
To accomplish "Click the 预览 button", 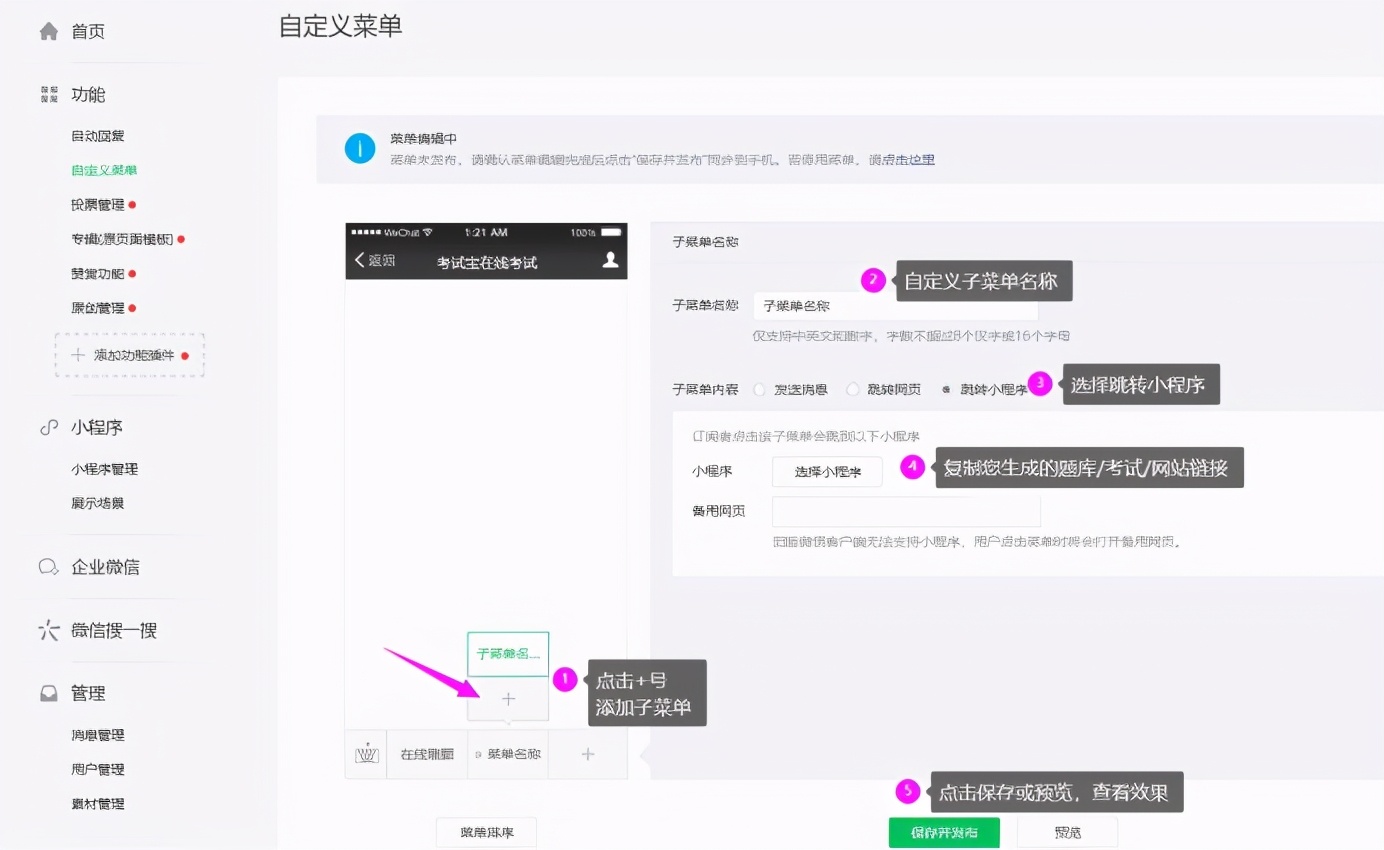I will point(1067,832).
